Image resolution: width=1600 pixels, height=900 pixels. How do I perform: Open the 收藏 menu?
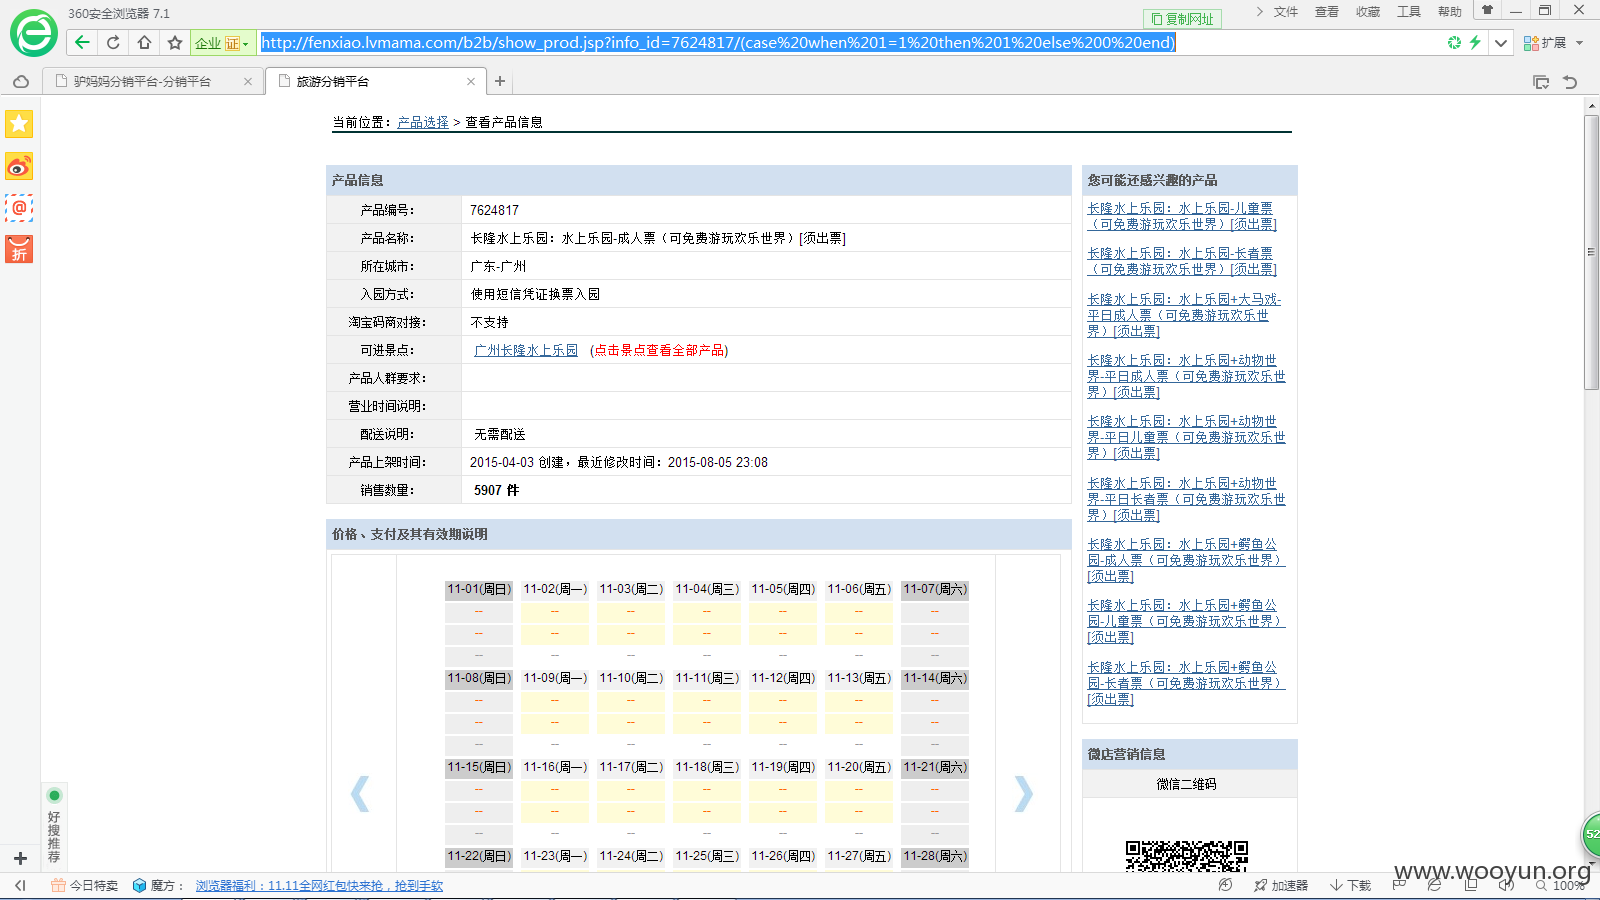pyautogui.click(x=1368, y=12)
